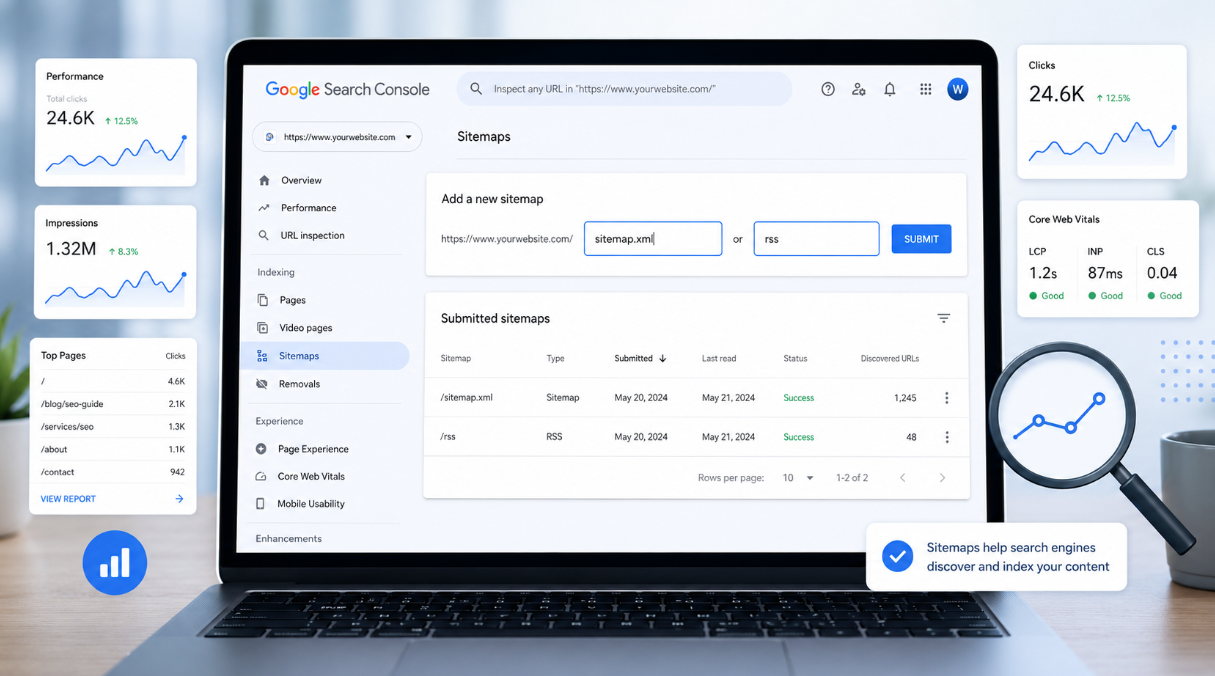
Task: Click Success status in the /rss row
Action: [799, 437]
